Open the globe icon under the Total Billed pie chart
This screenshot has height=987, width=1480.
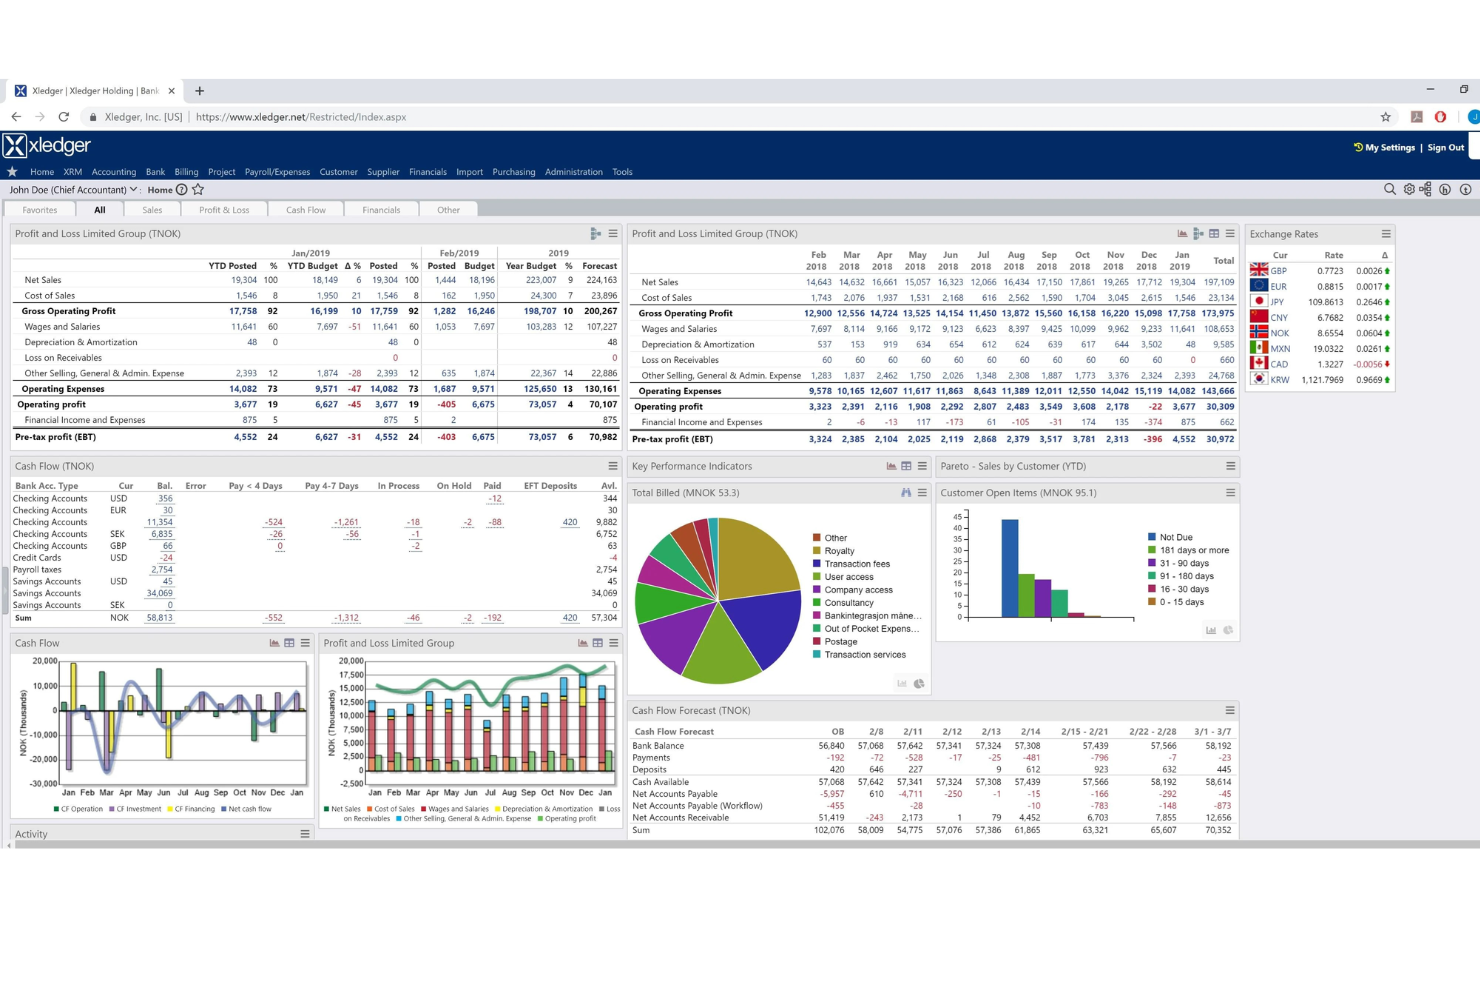(919, 684)
